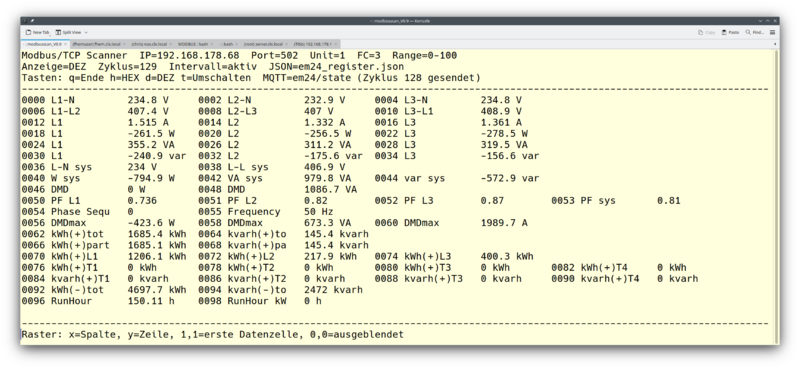
Task: Click the -156.6 var value
Action: tap(510, 156)
